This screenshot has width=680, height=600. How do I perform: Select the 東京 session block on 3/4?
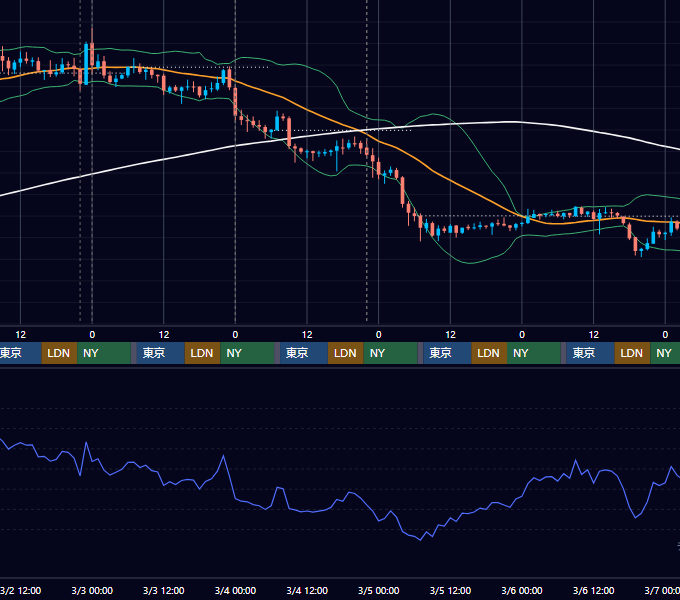[x=304, y=353]
